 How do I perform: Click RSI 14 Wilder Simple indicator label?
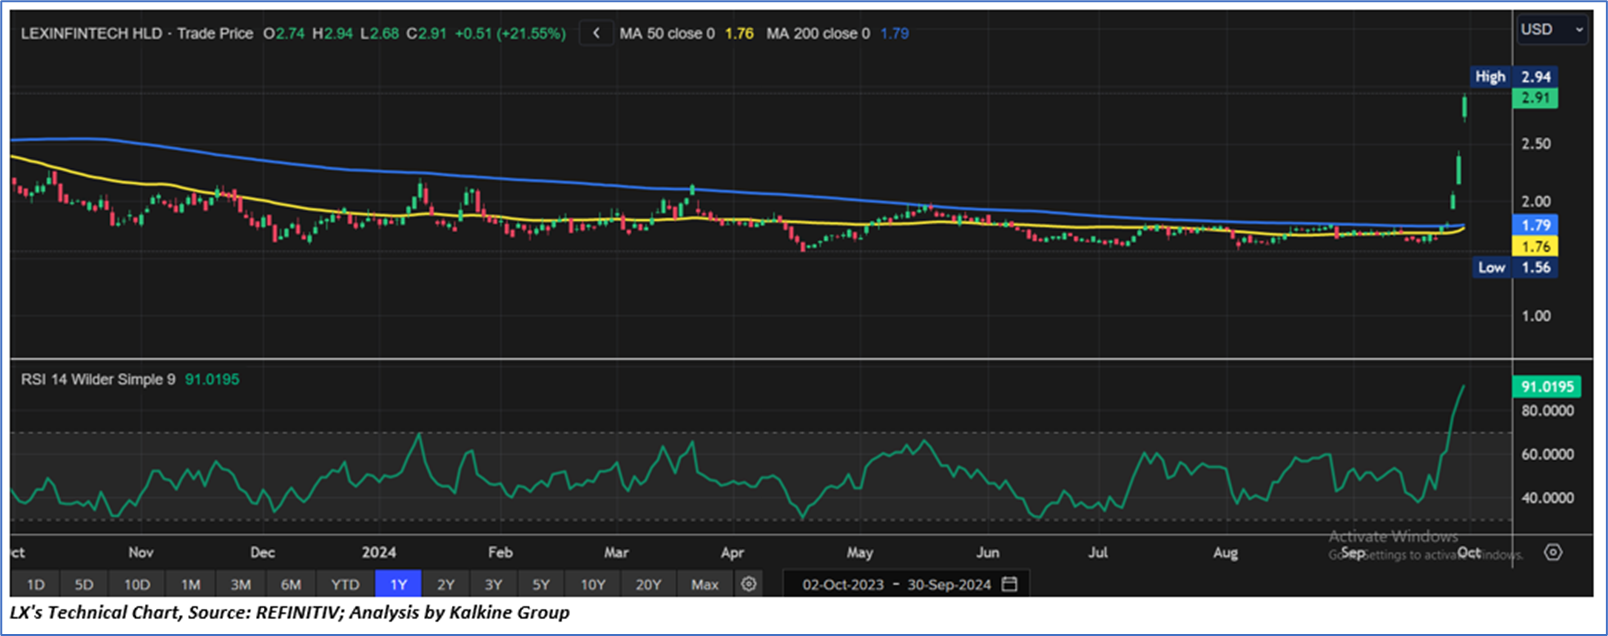(98, 379)
